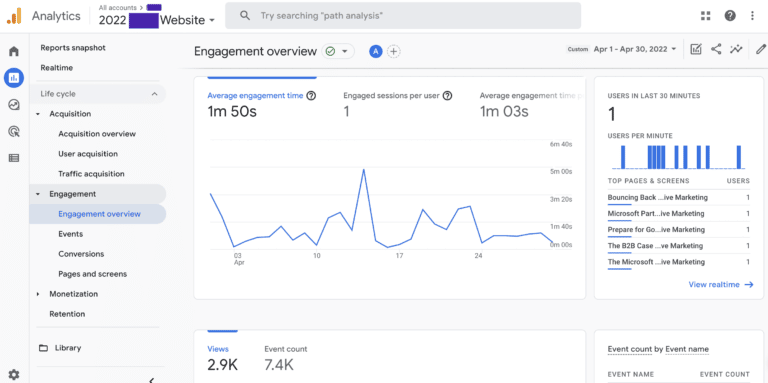Click the Google Analytics logo
Screen dimensions: 768x383
click(x=14, y=16)
